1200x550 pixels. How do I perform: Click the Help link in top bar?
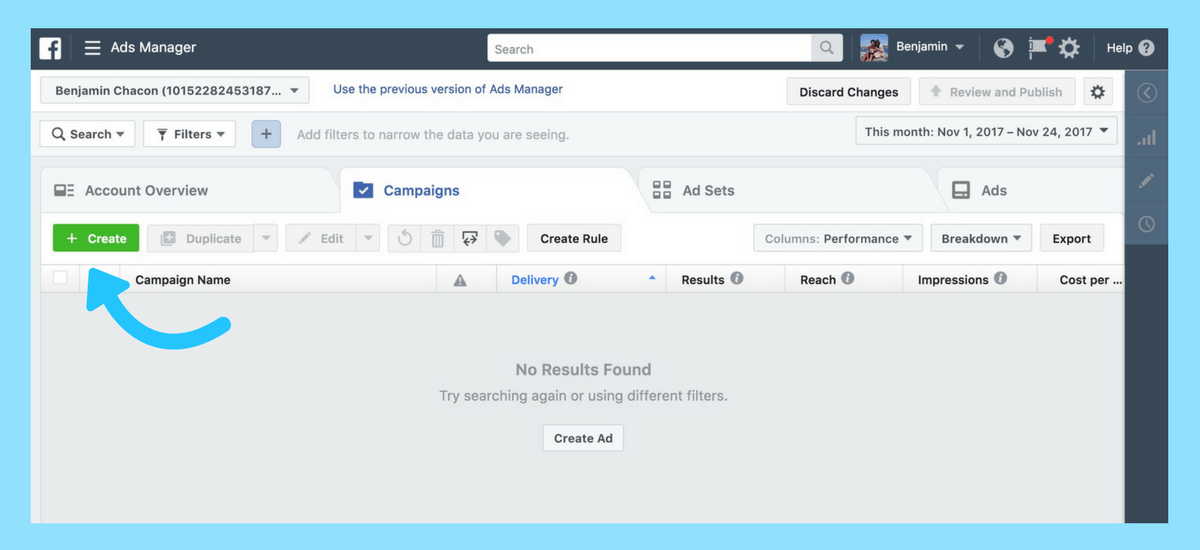coord(1119,48)
